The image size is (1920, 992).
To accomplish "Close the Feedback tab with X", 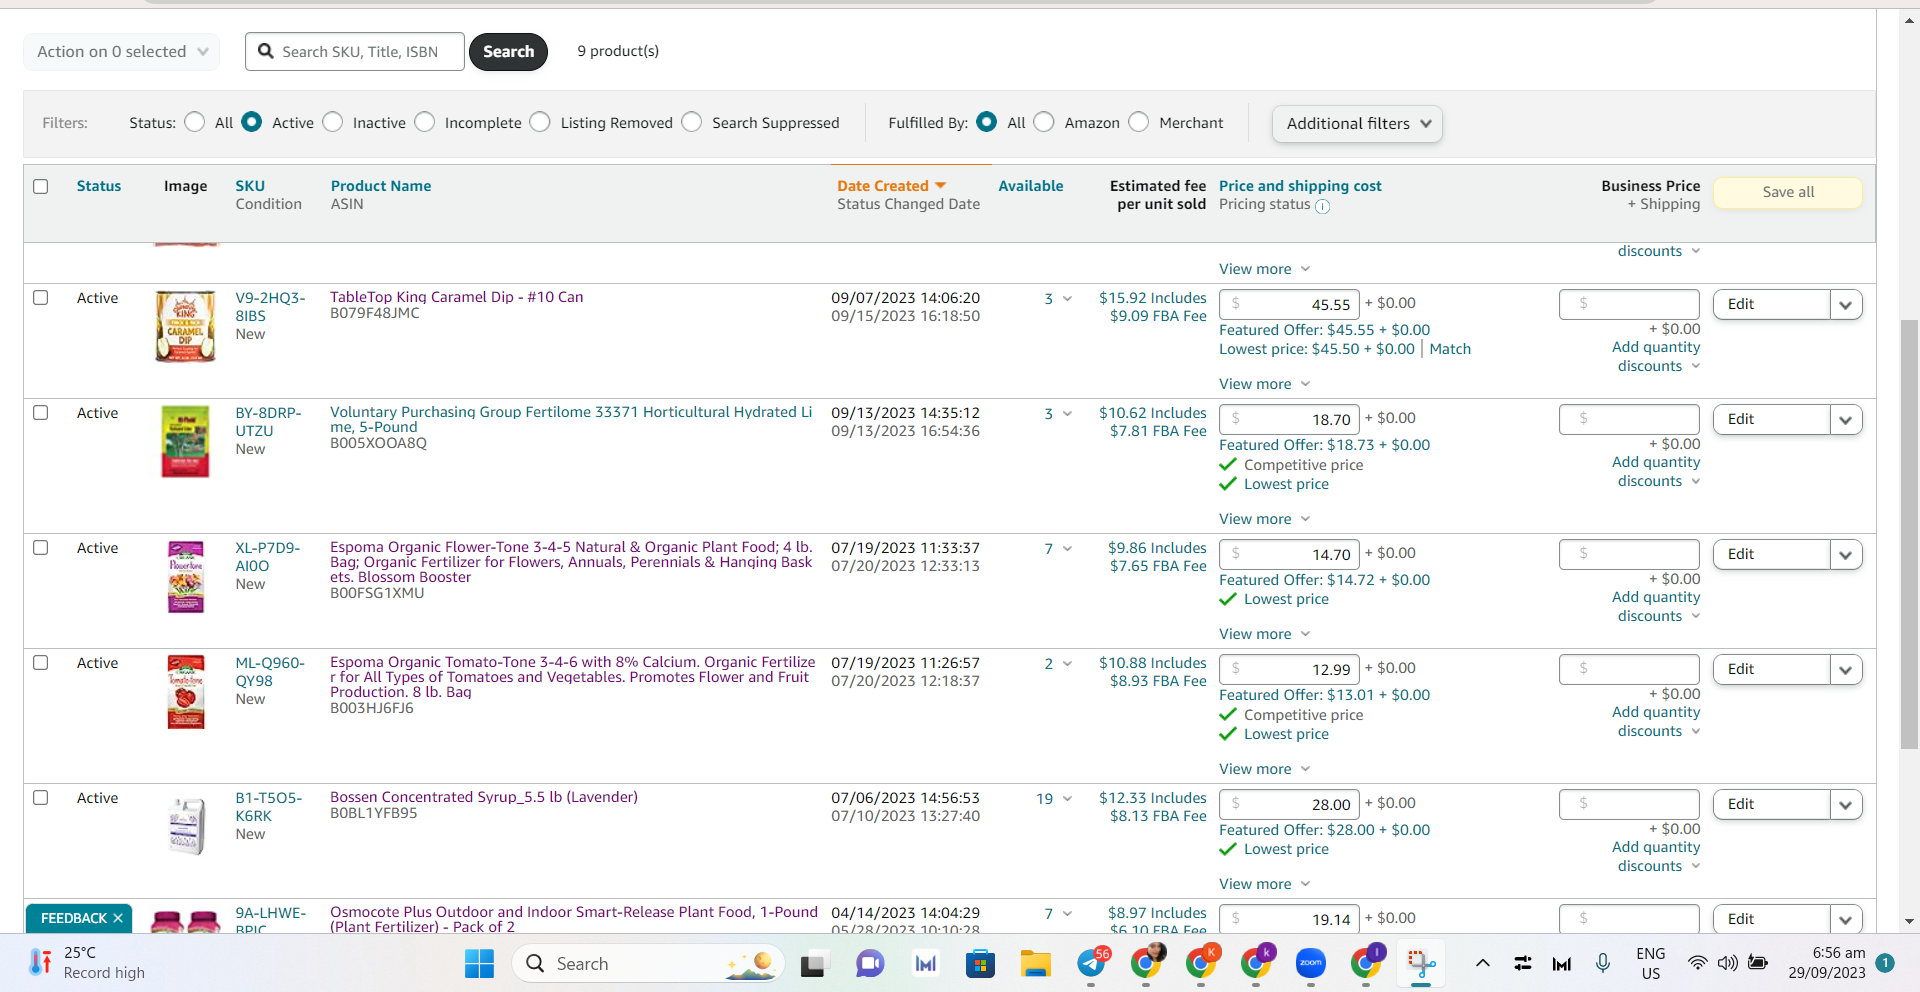I will point(118,918).
